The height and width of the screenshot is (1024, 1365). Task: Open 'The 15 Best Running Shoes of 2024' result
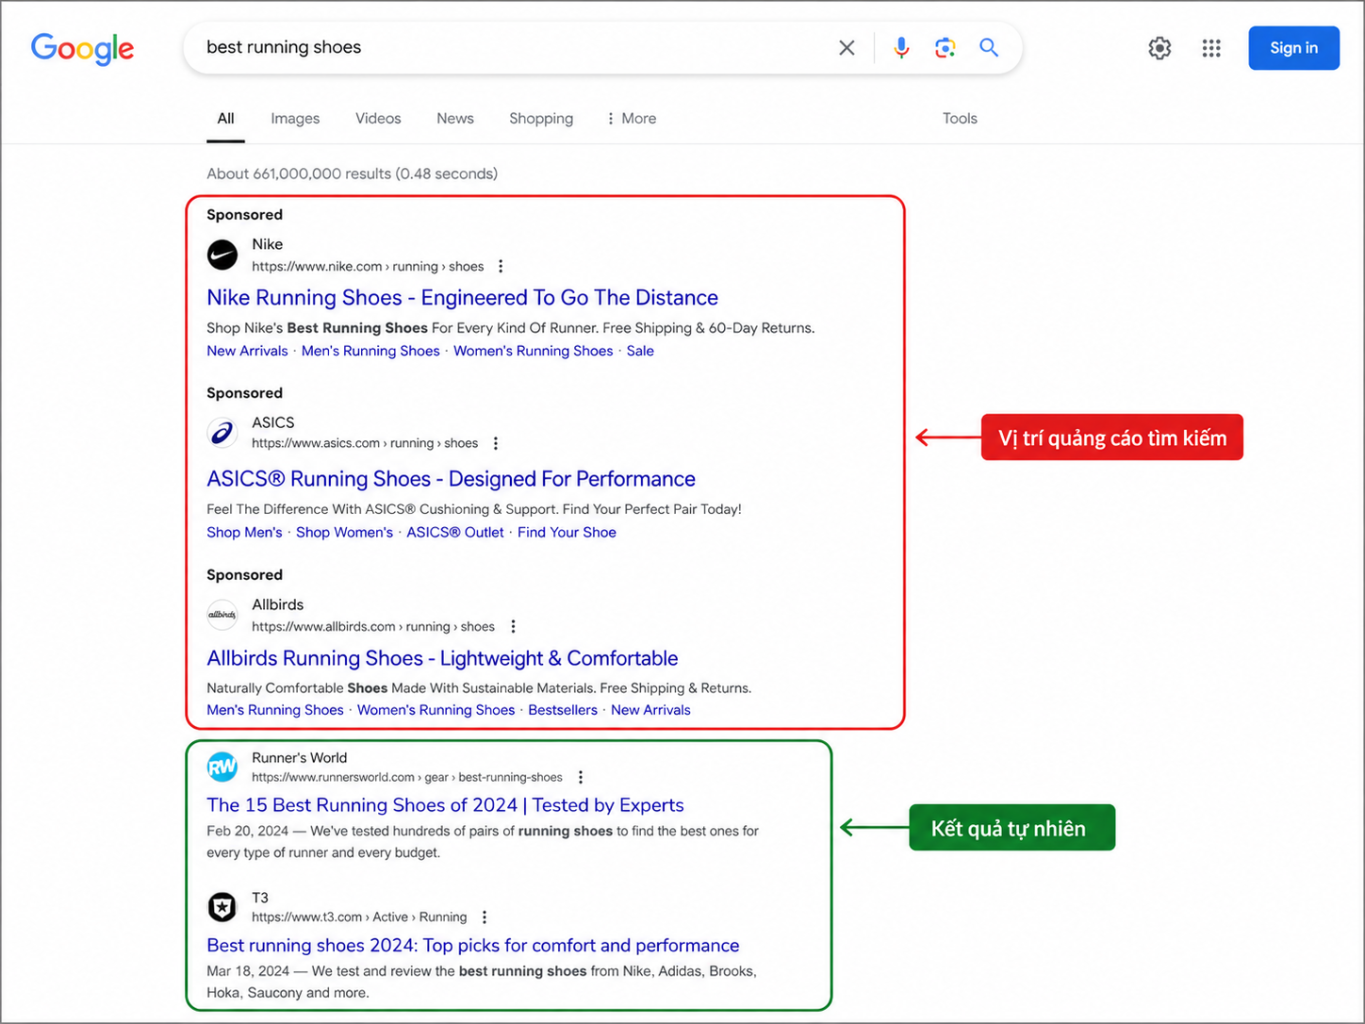tap(445, 805)
